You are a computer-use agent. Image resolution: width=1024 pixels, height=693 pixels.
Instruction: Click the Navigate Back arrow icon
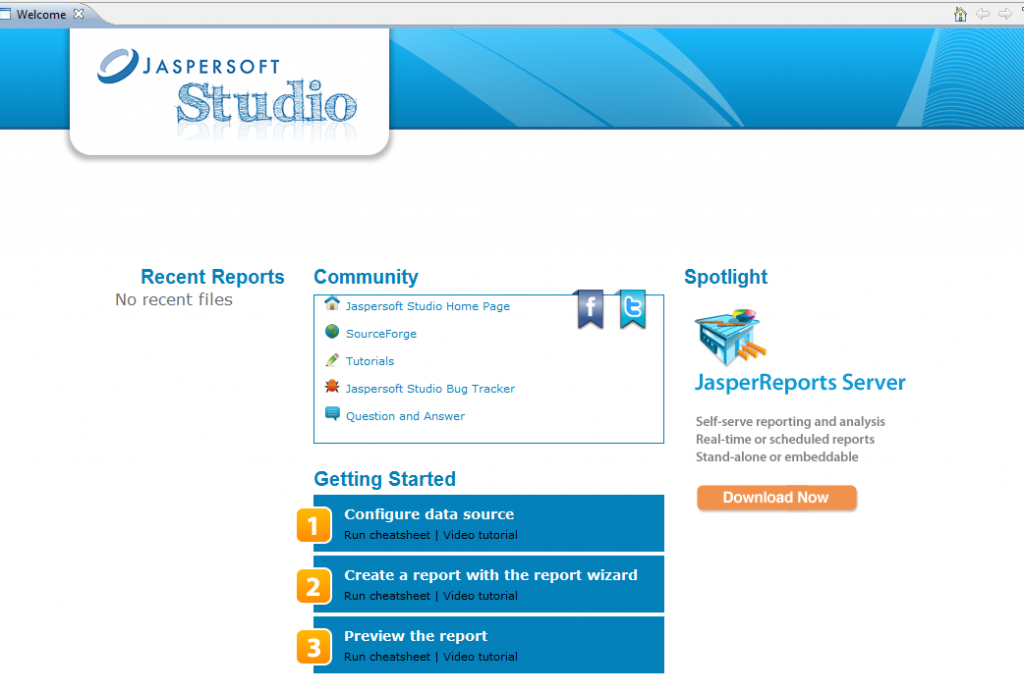983,14
